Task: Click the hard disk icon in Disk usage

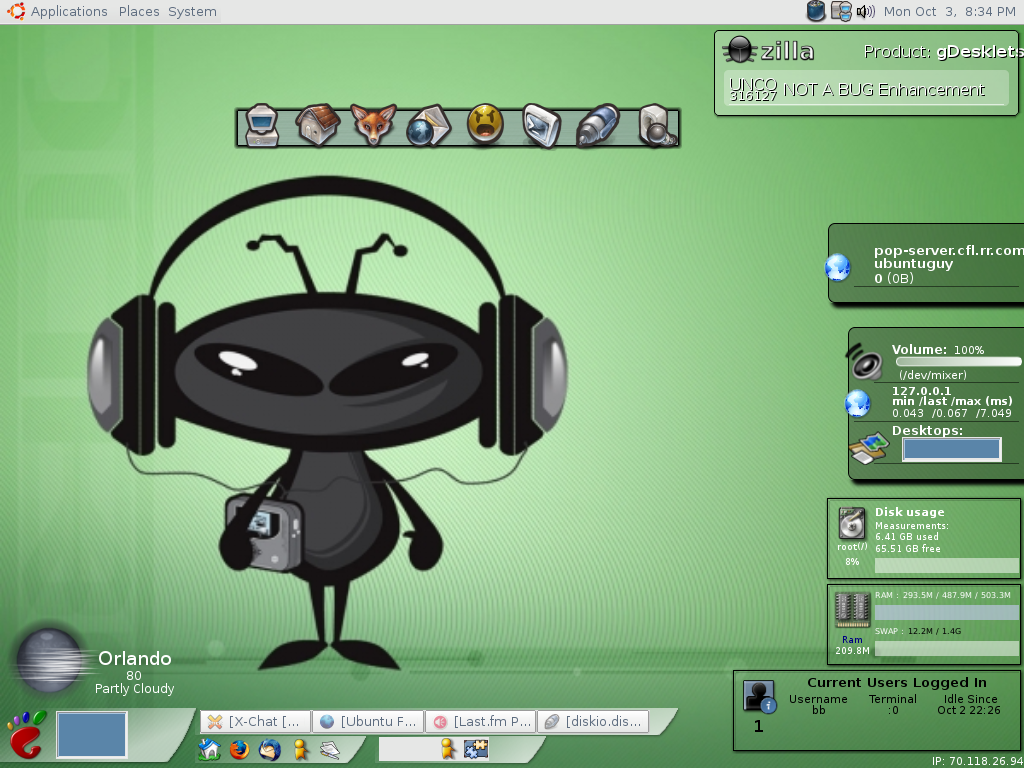Action: pos(852,524)
